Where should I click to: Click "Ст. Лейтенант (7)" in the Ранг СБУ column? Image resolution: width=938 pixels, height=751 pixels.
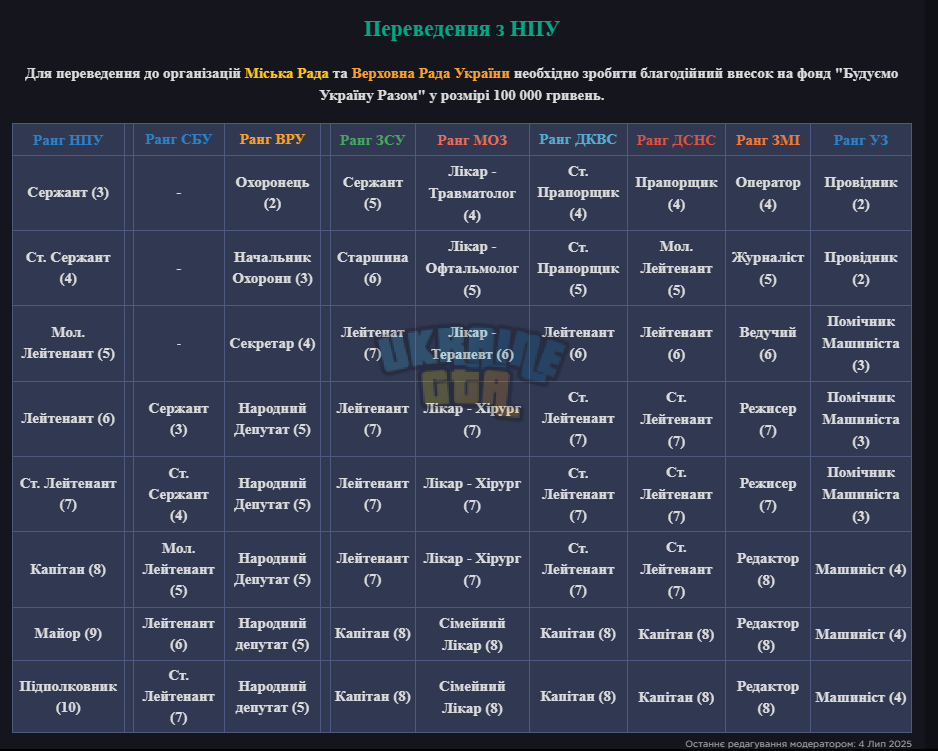point(178,697)
